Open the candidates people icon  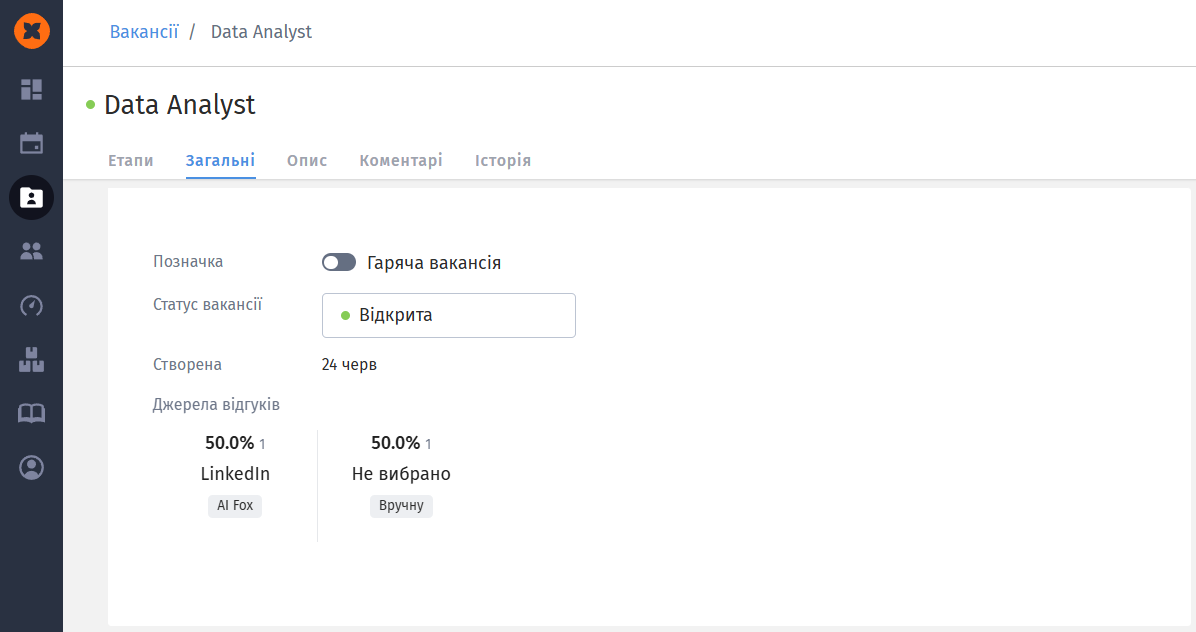click(x=32, y=251)
